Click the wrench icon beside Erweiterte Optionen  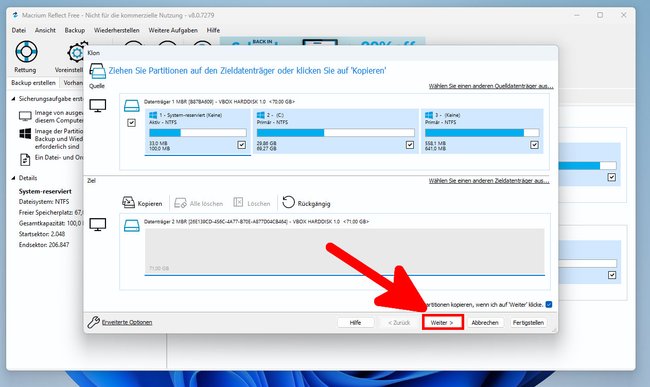coord(93,322)
